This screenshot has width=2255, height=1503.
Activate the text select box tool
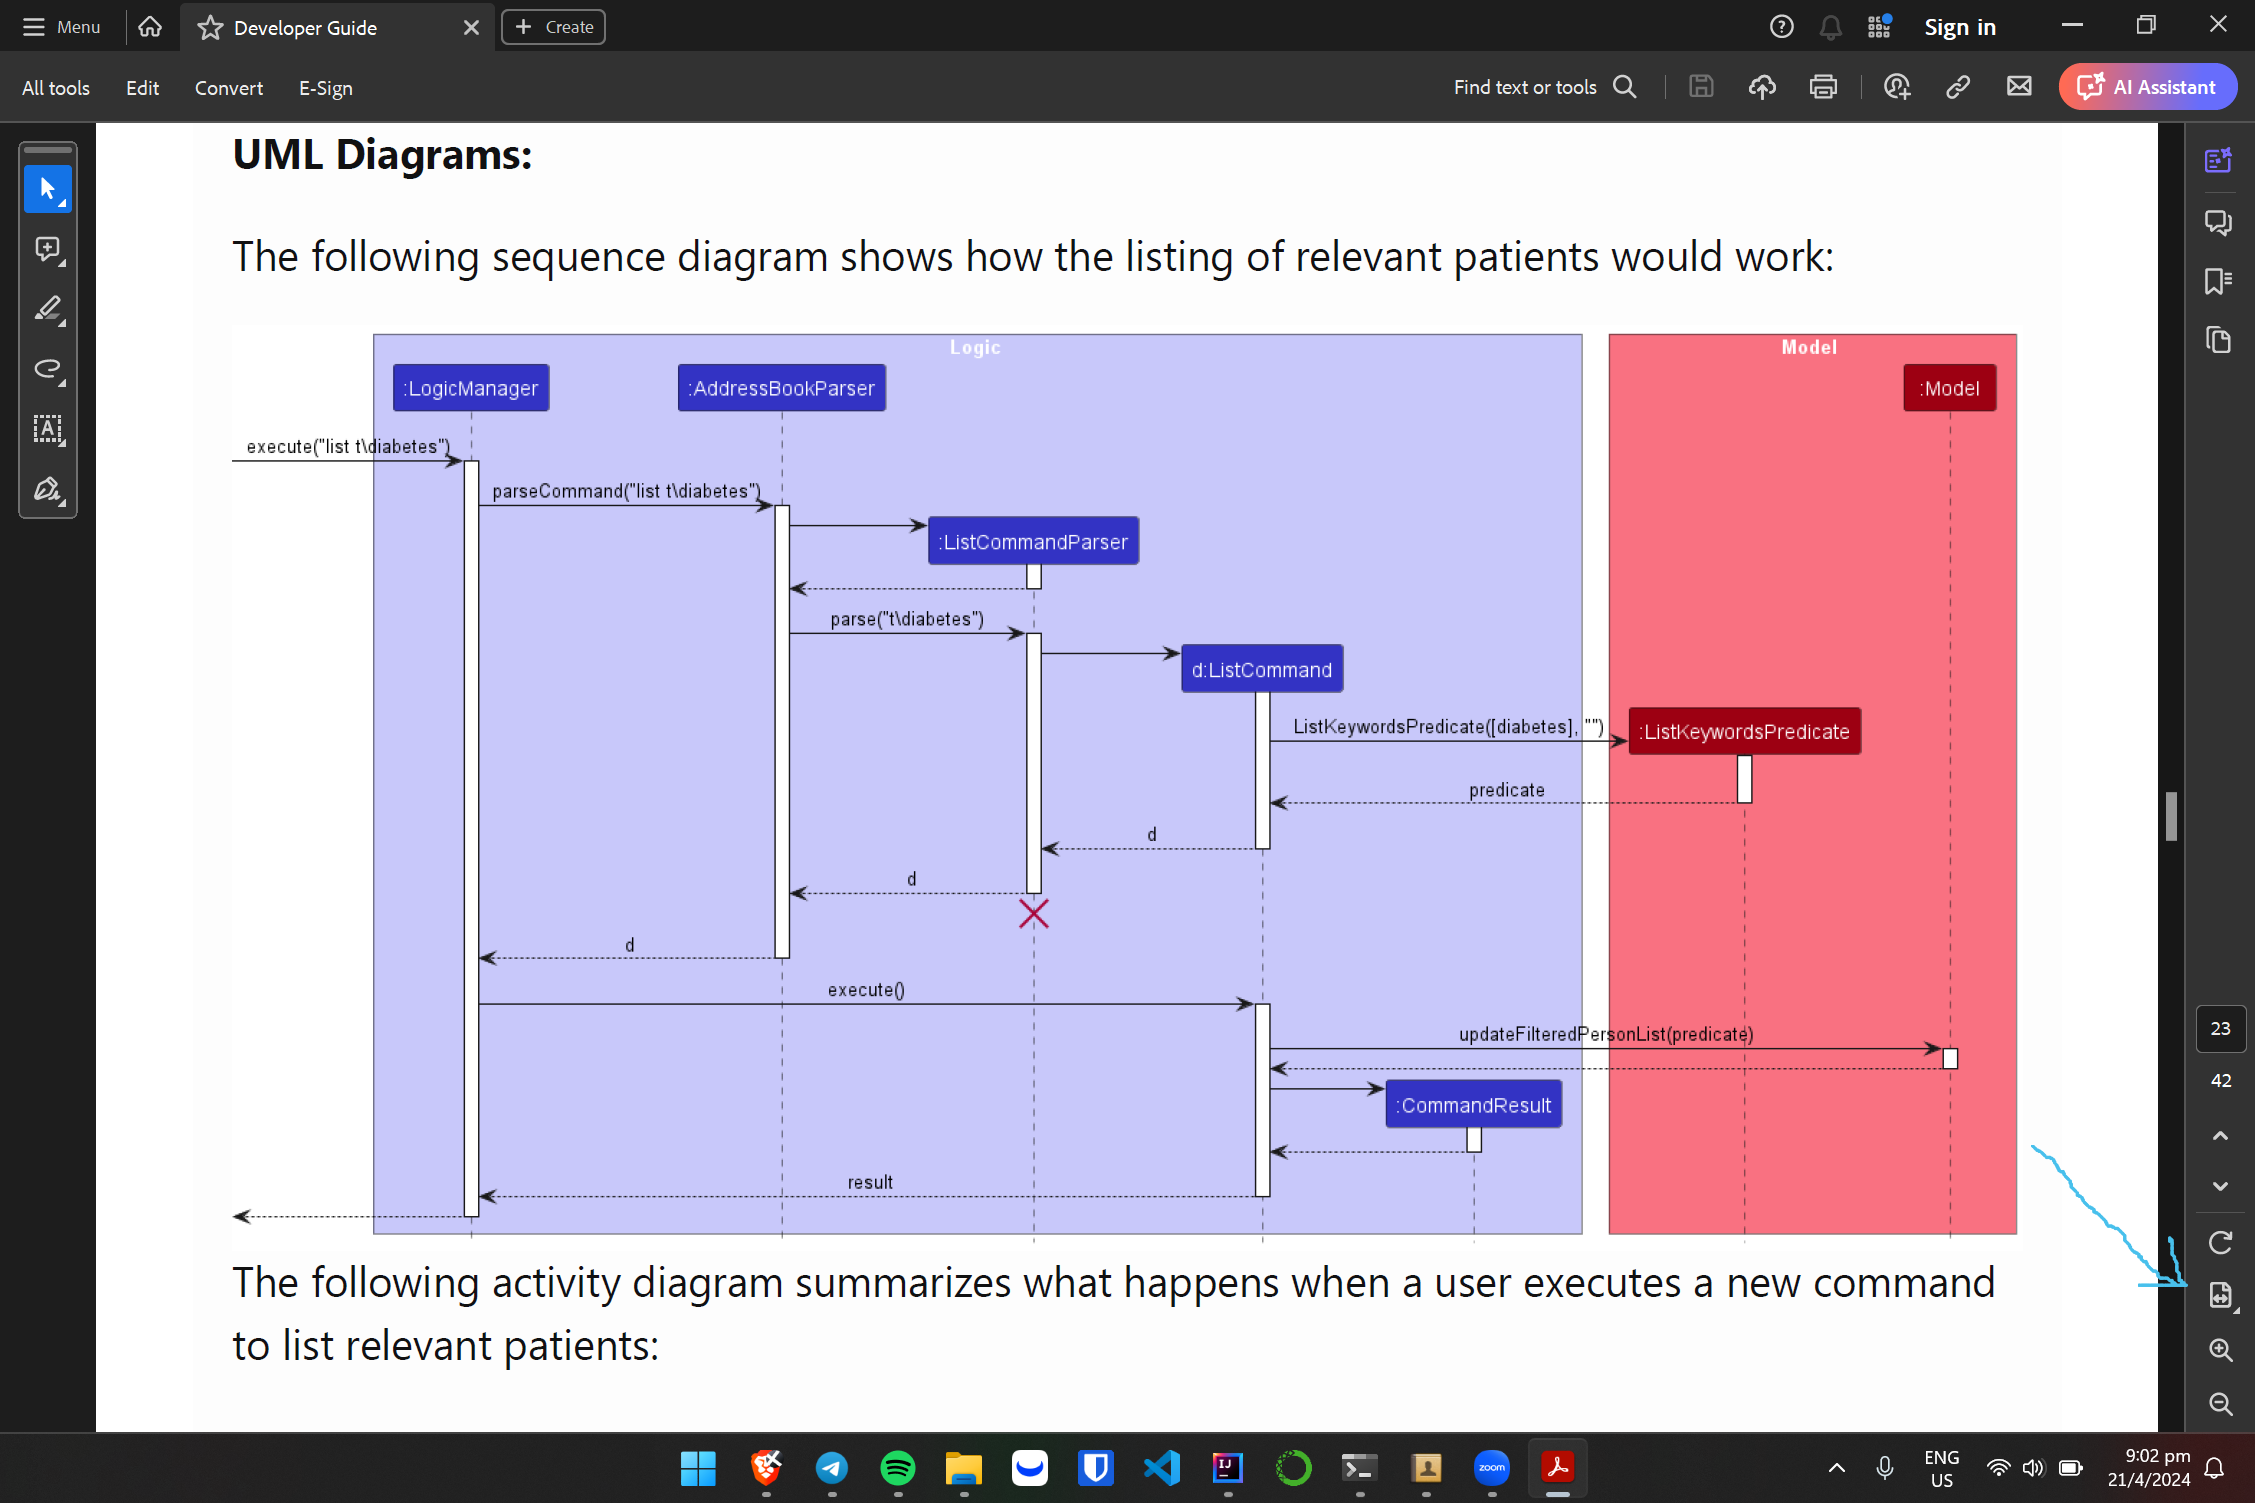pyautogui.click(x=47, y=429)
